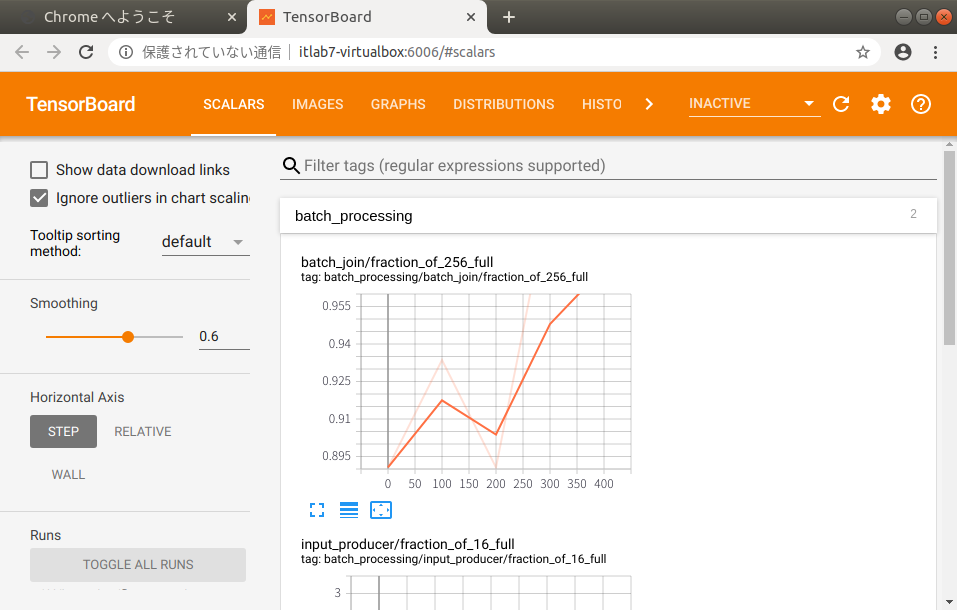Open the Chrome profile avatar menu

tap(903, 52)
